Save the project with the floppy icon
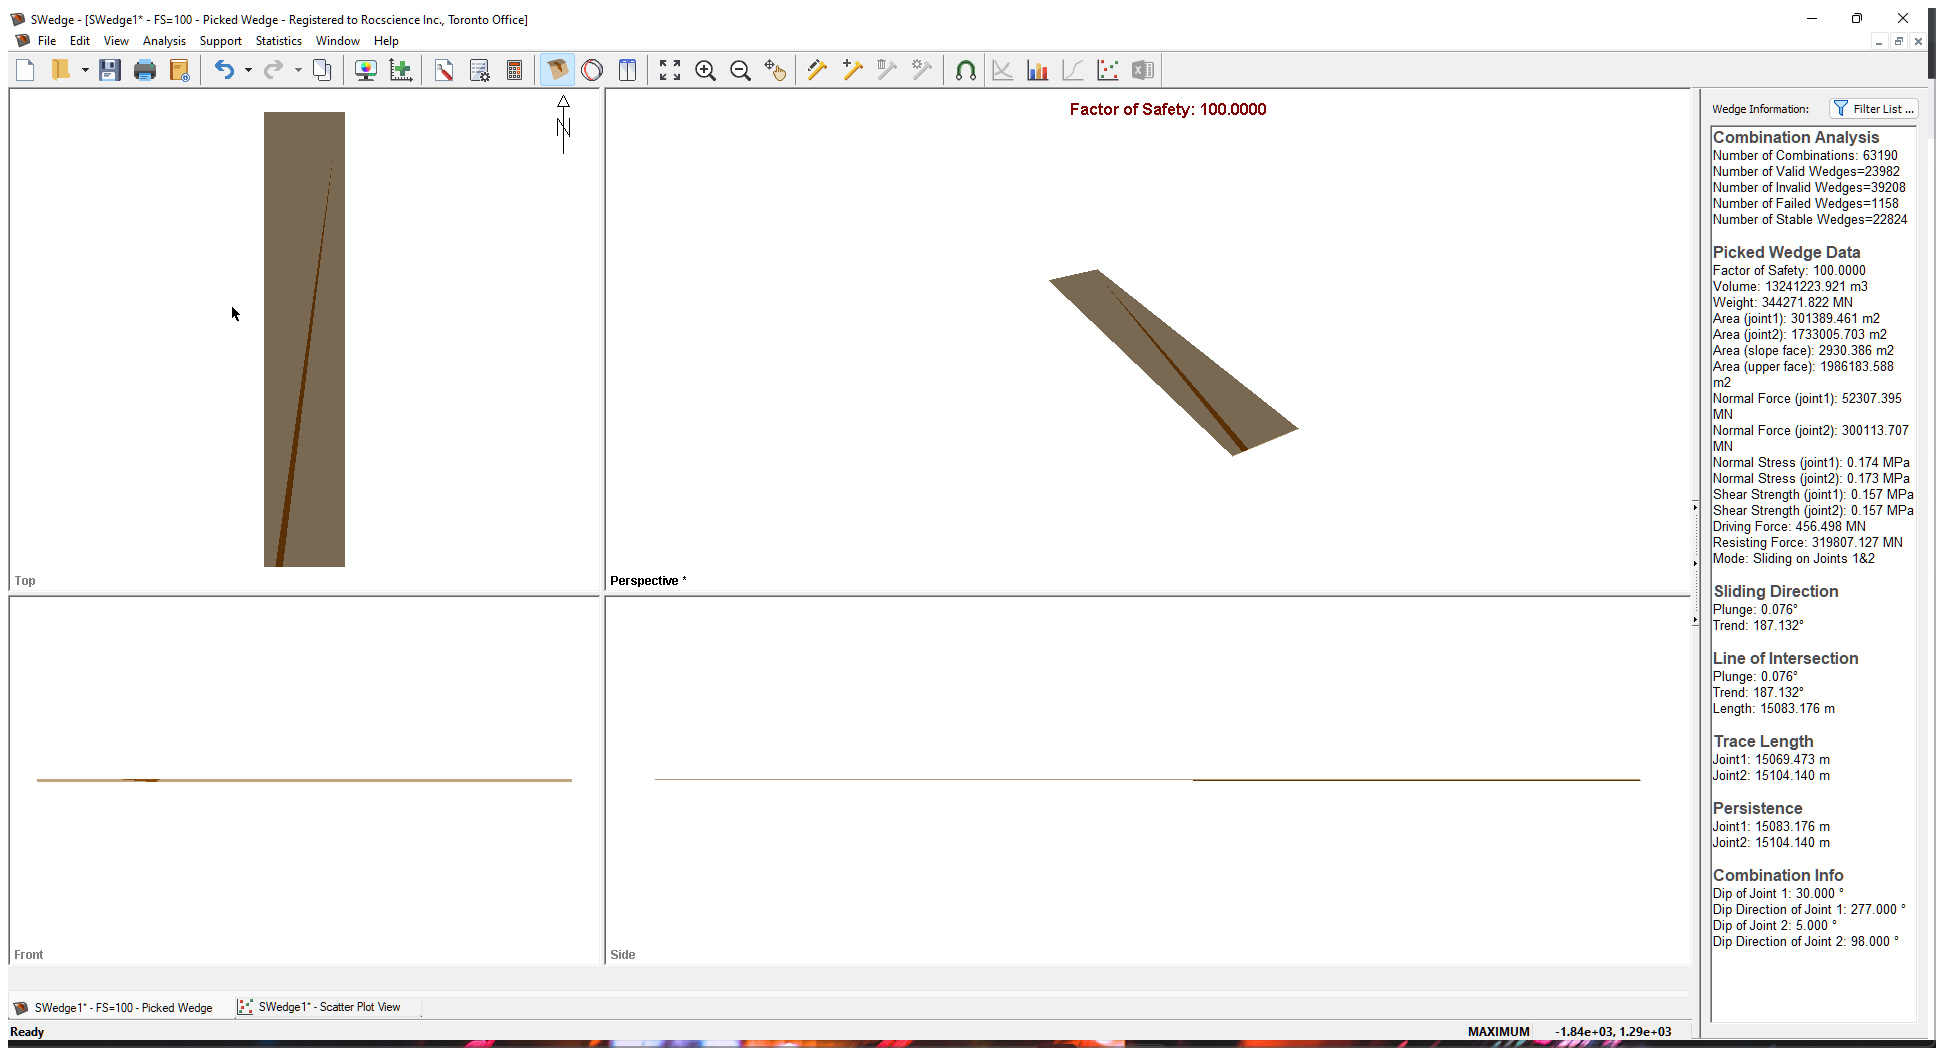The width and height of the screenshot is (1936, 1048). 110,70
